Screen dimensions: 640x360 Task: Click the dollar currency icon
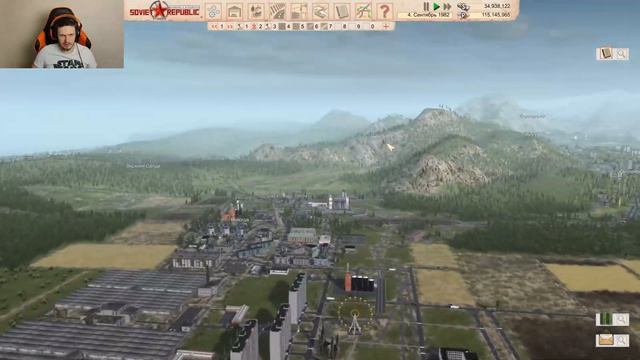pos(463,15)
